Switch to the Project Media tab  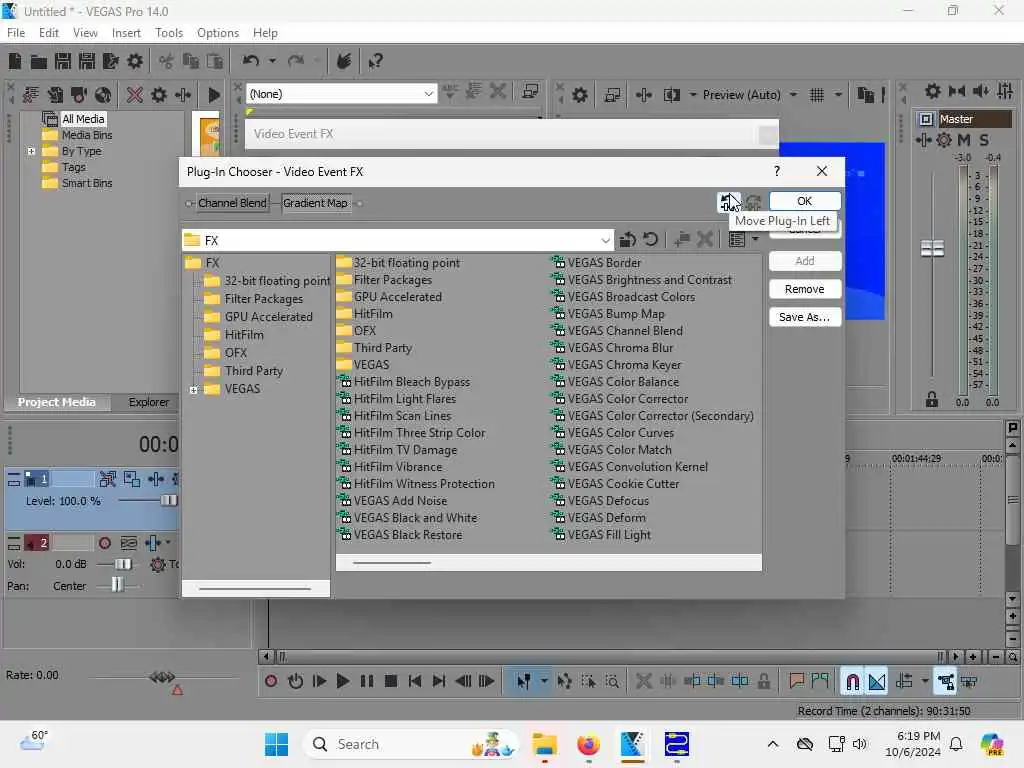(57, 402)
